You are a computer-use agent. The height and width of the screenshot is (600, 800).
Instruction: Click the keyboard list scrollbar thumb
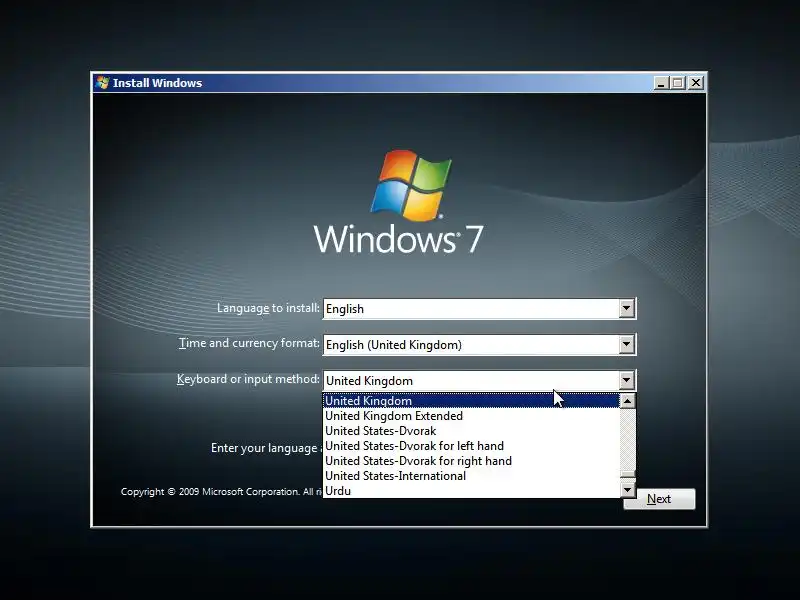[x=627, y=476]
